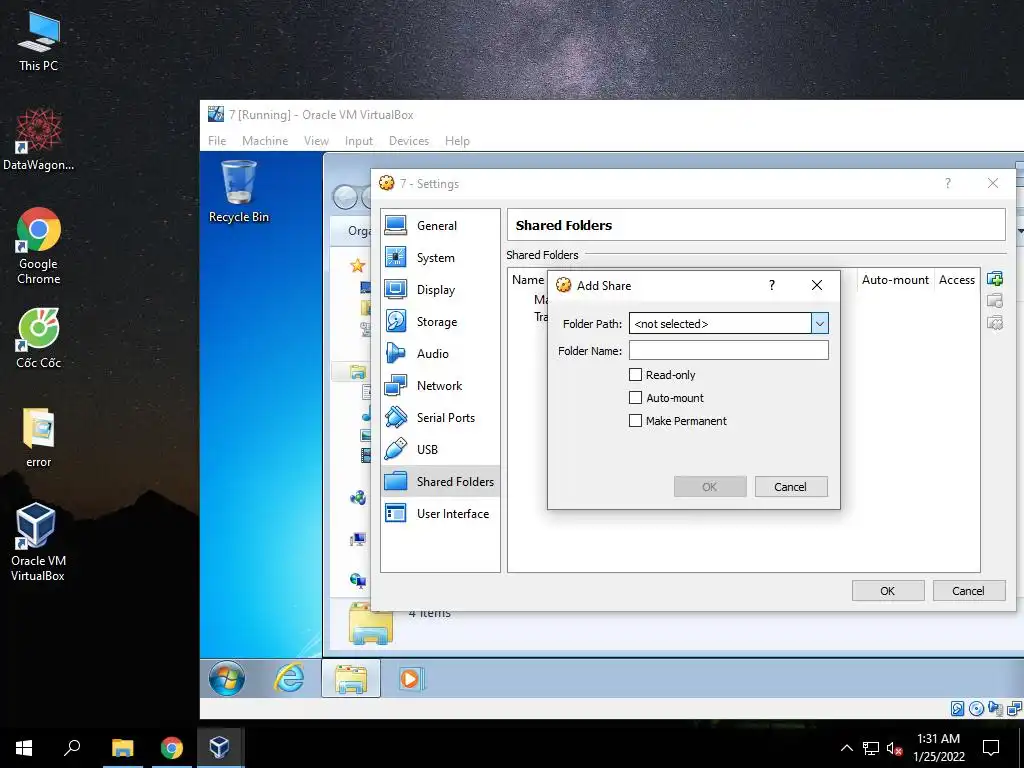Open the error folder on desktop

point(39,438)
